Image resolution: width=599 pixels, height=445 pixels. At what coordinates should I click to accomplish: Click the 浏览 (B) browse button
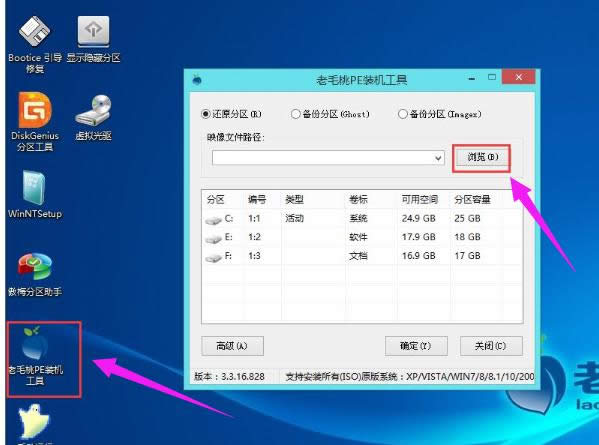click(482, 157)
